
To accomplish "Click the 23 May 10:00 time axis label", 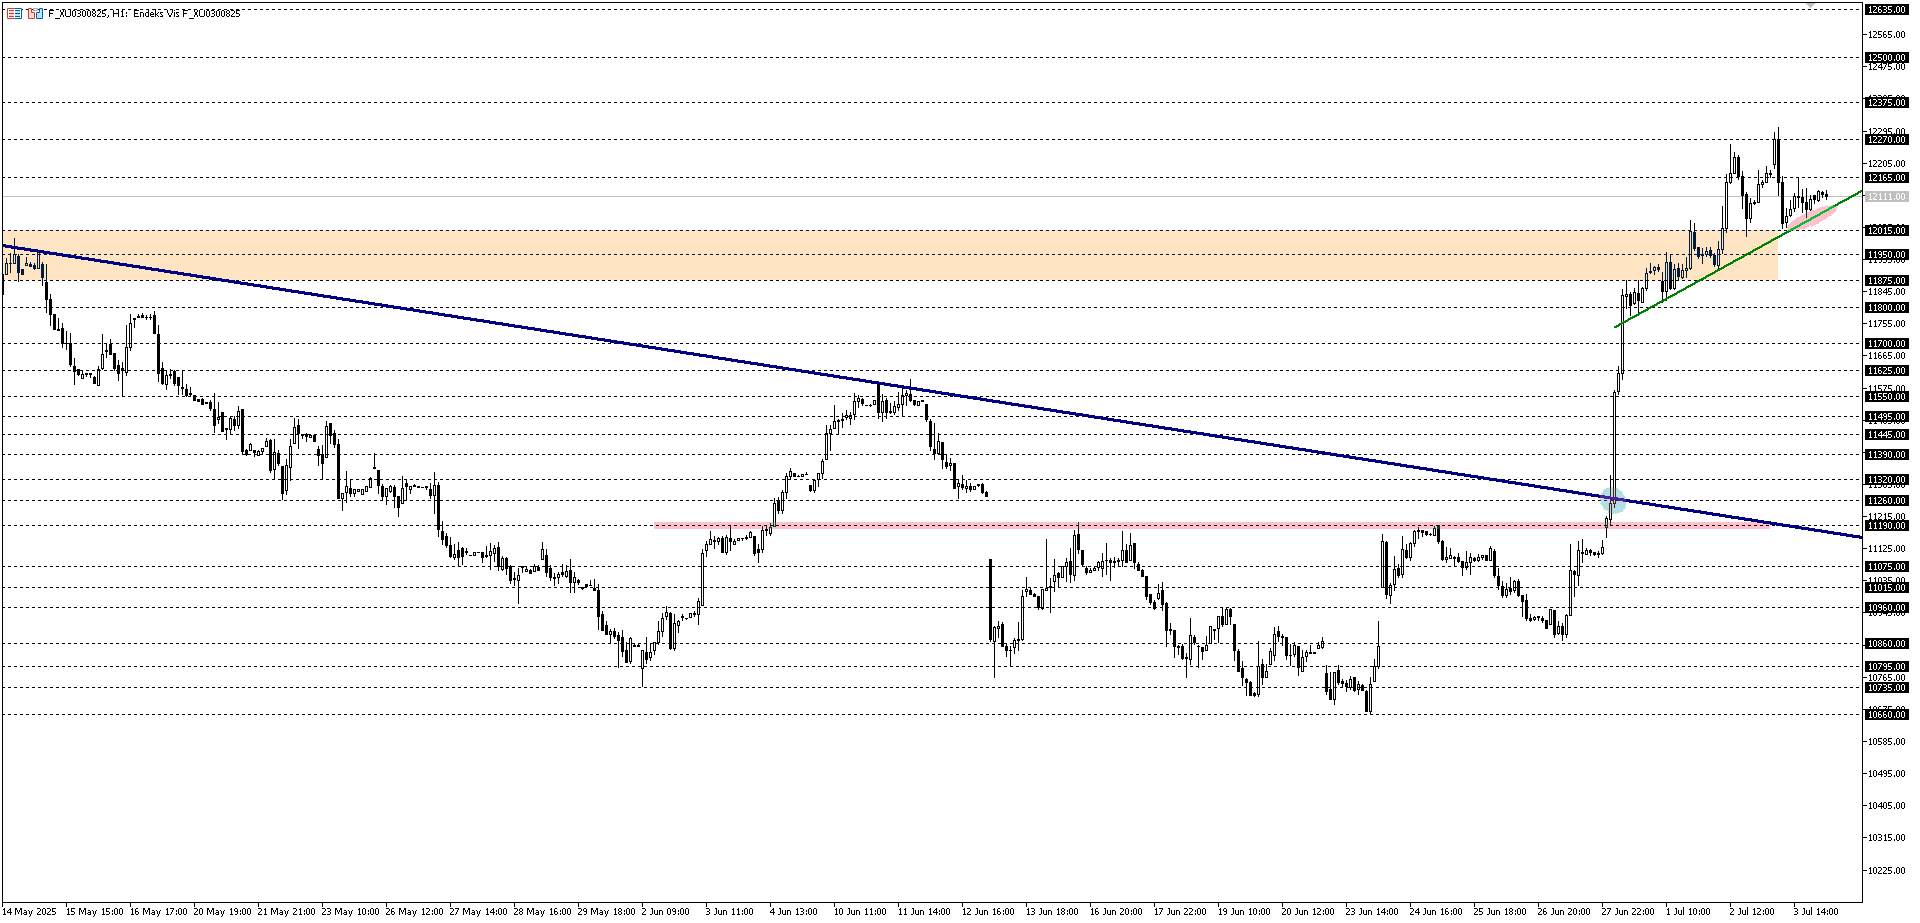I will [350, 912].
